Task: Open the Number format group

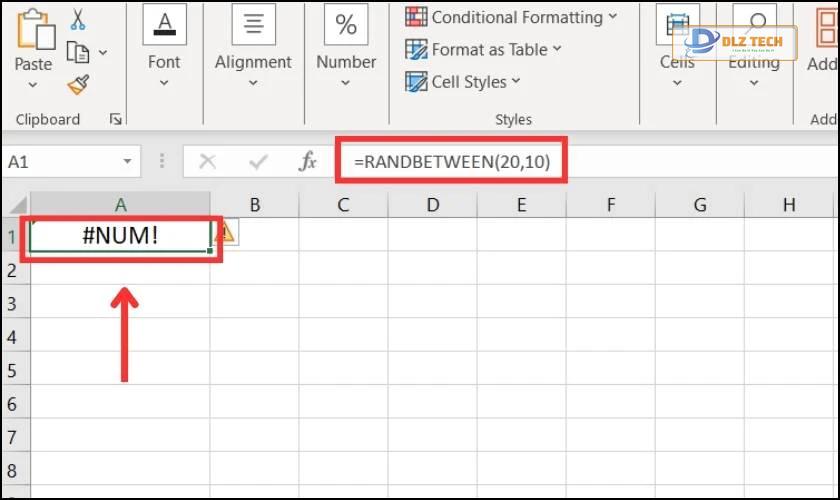Action: [346, 47]
